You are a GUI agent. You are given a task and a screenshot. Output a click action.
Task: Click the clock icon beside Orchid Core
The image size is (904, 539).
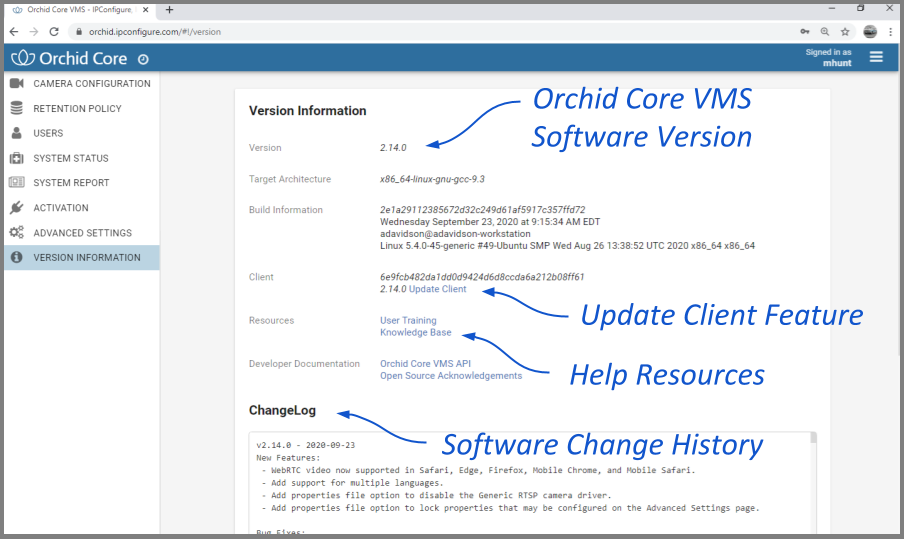[x=144, y=59]
